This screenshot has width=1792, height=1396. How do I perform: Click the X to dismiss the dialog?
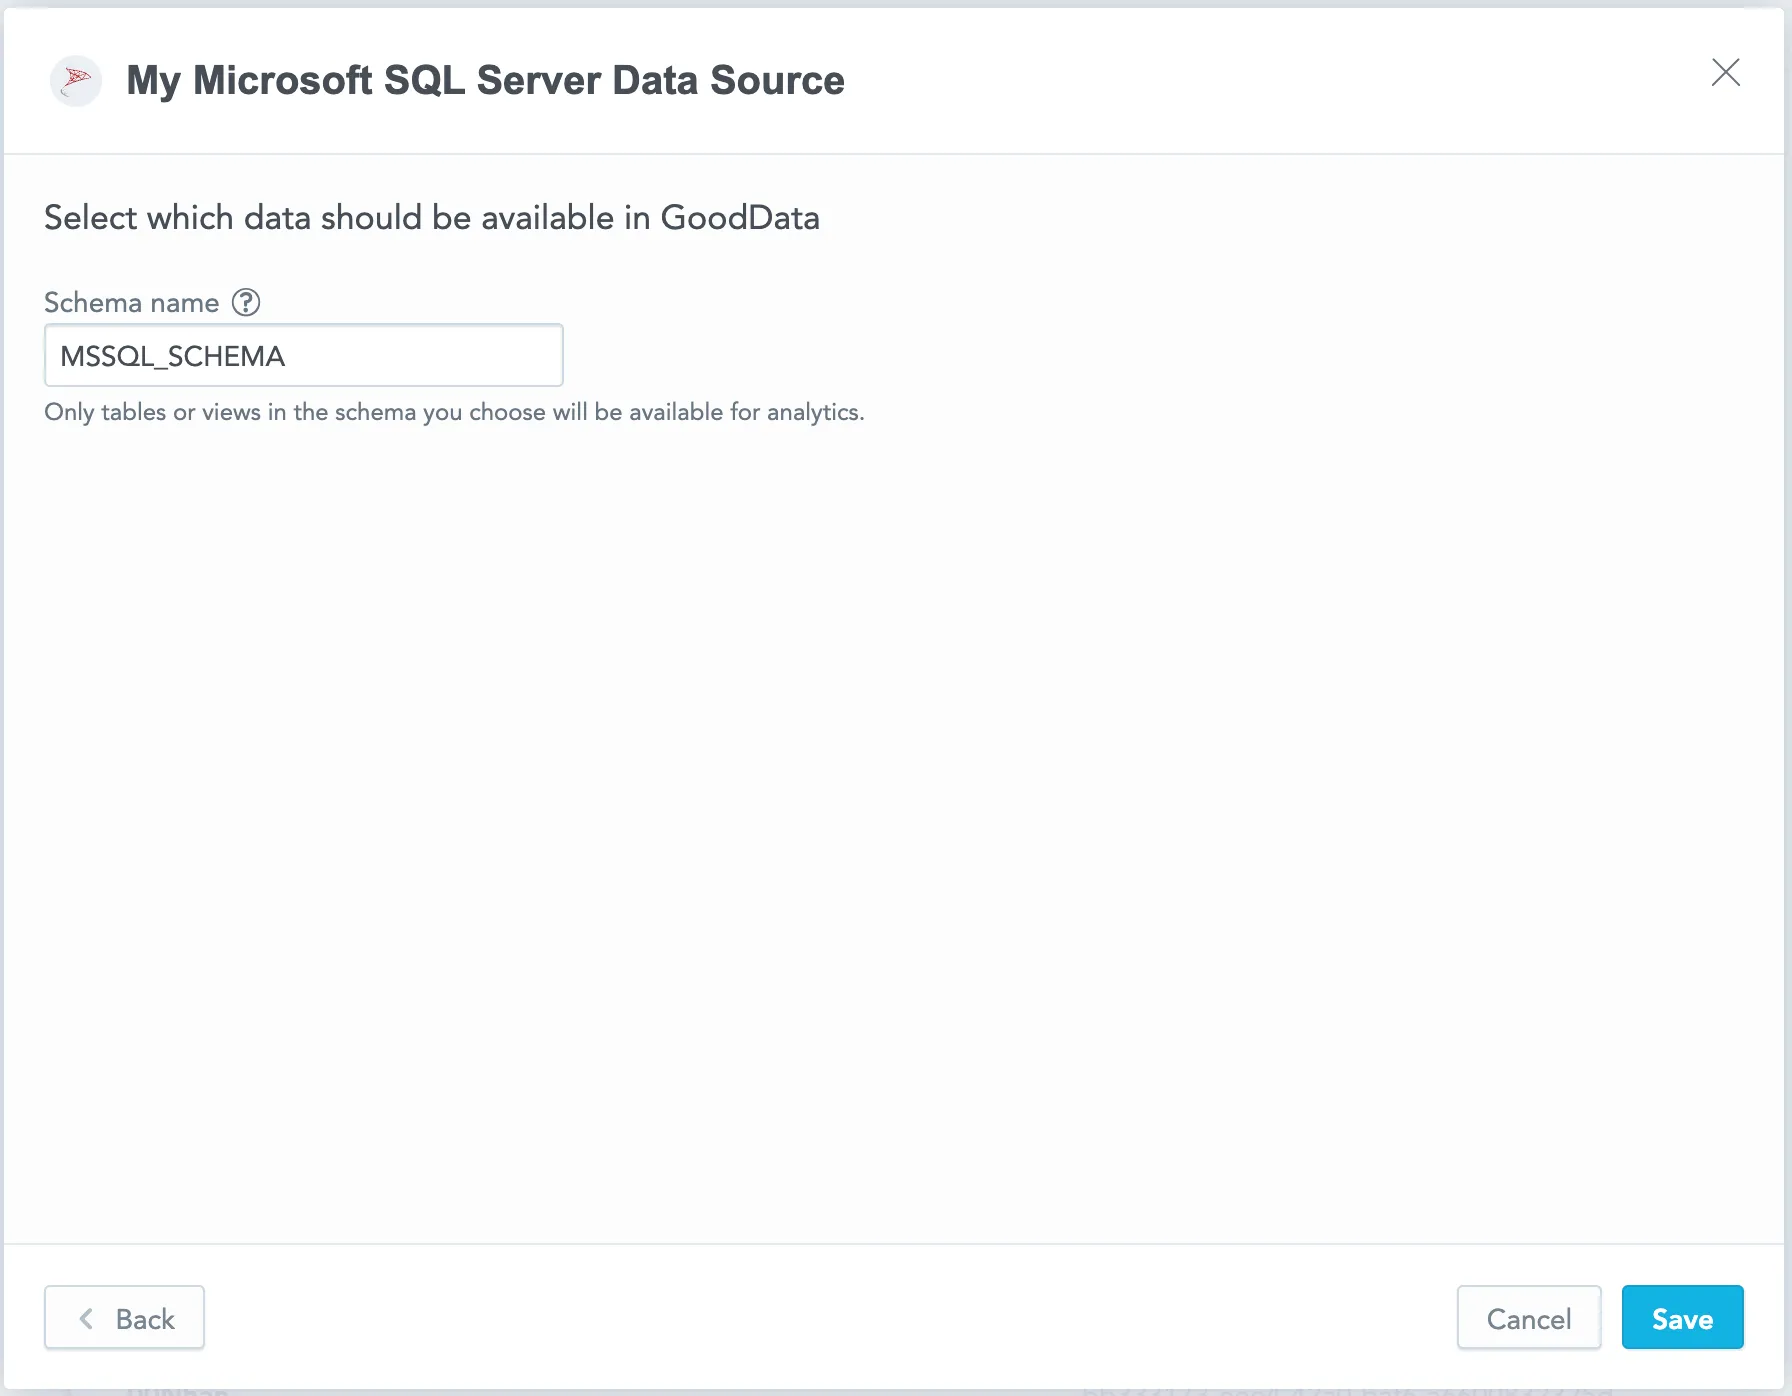1726,72
